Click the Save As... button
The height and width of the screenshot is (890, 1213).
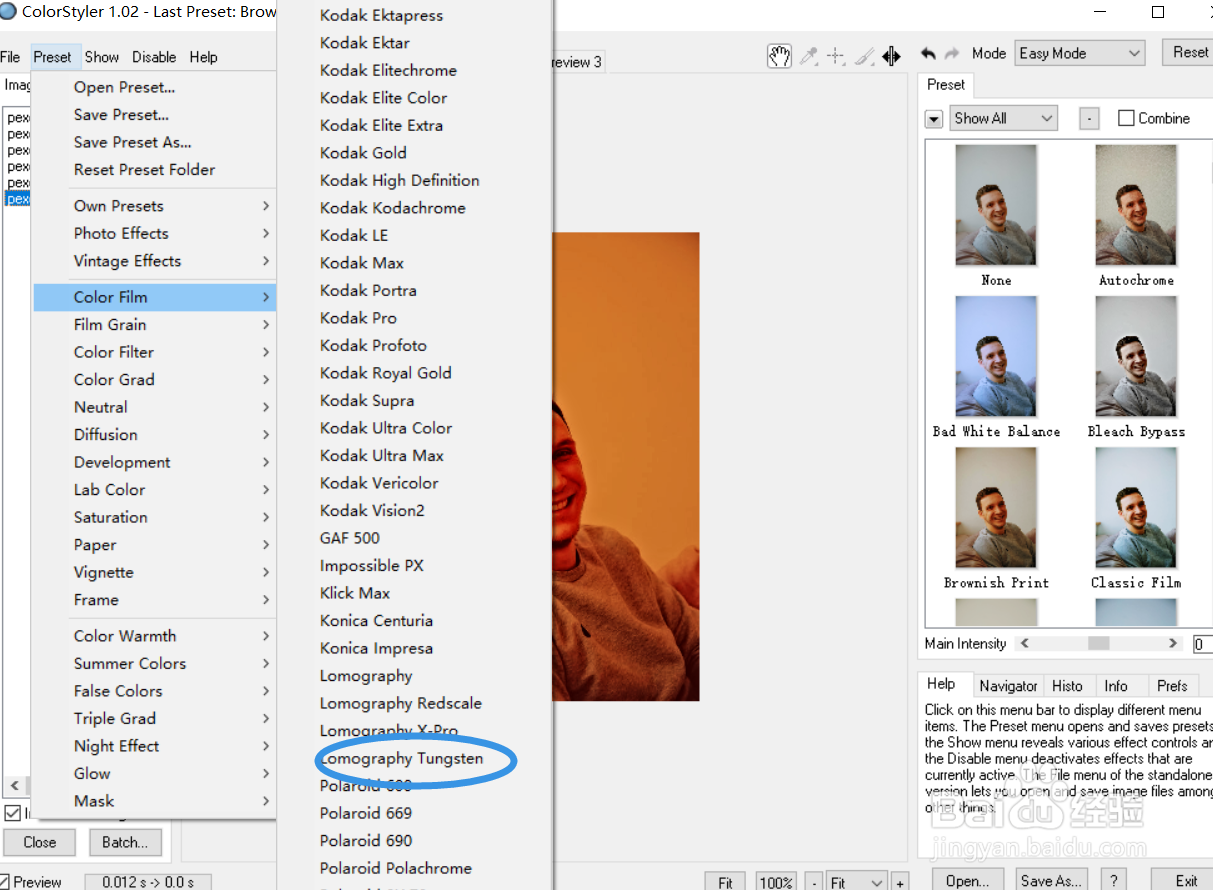[1051, 880]
